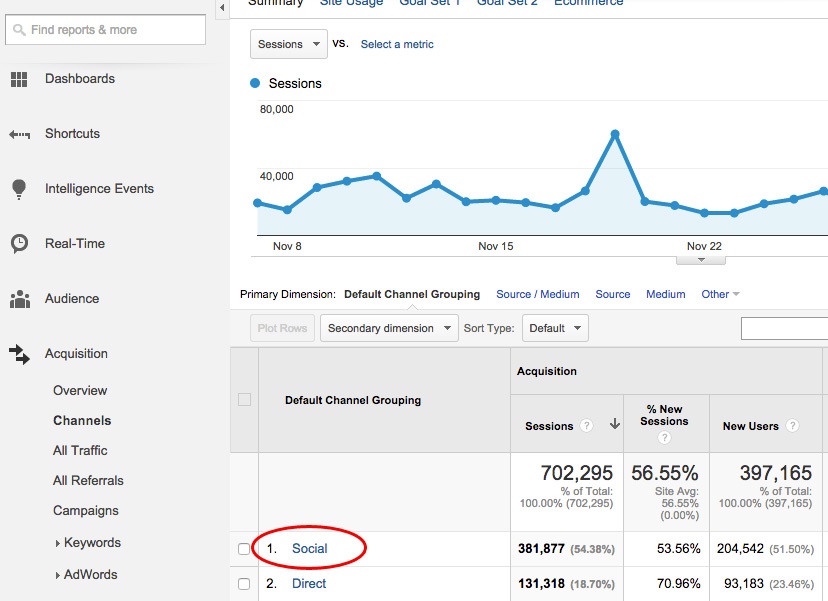
Task: Check the Direct row checkbox
Action: [244, 583]
